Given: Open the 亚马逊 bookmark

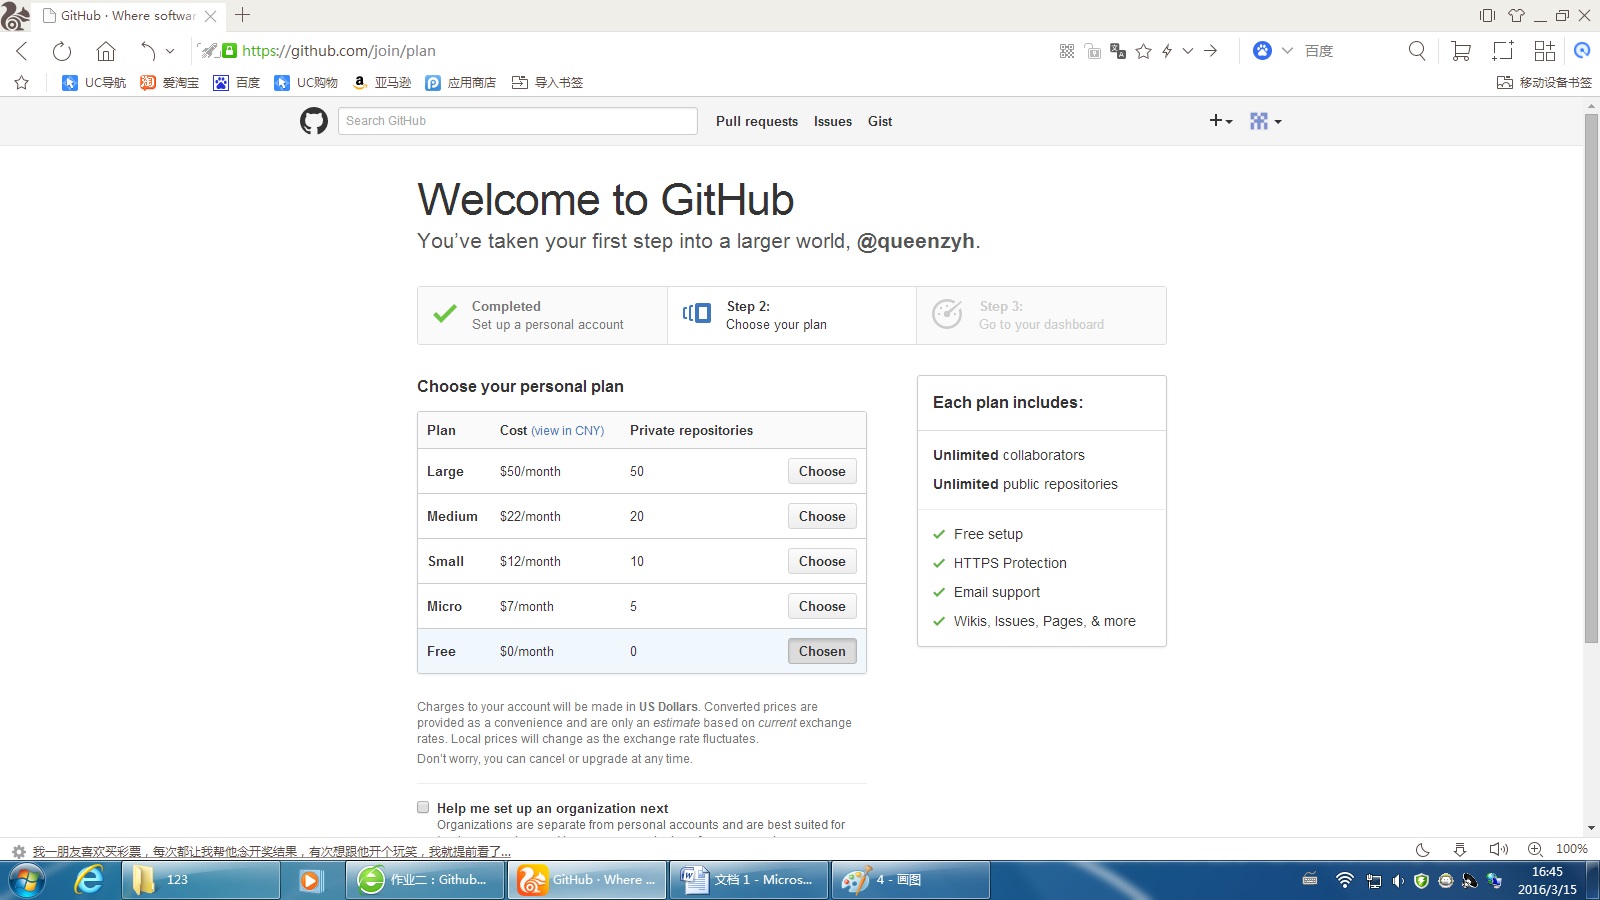Looking at the screenshot, I should (382, 83).
